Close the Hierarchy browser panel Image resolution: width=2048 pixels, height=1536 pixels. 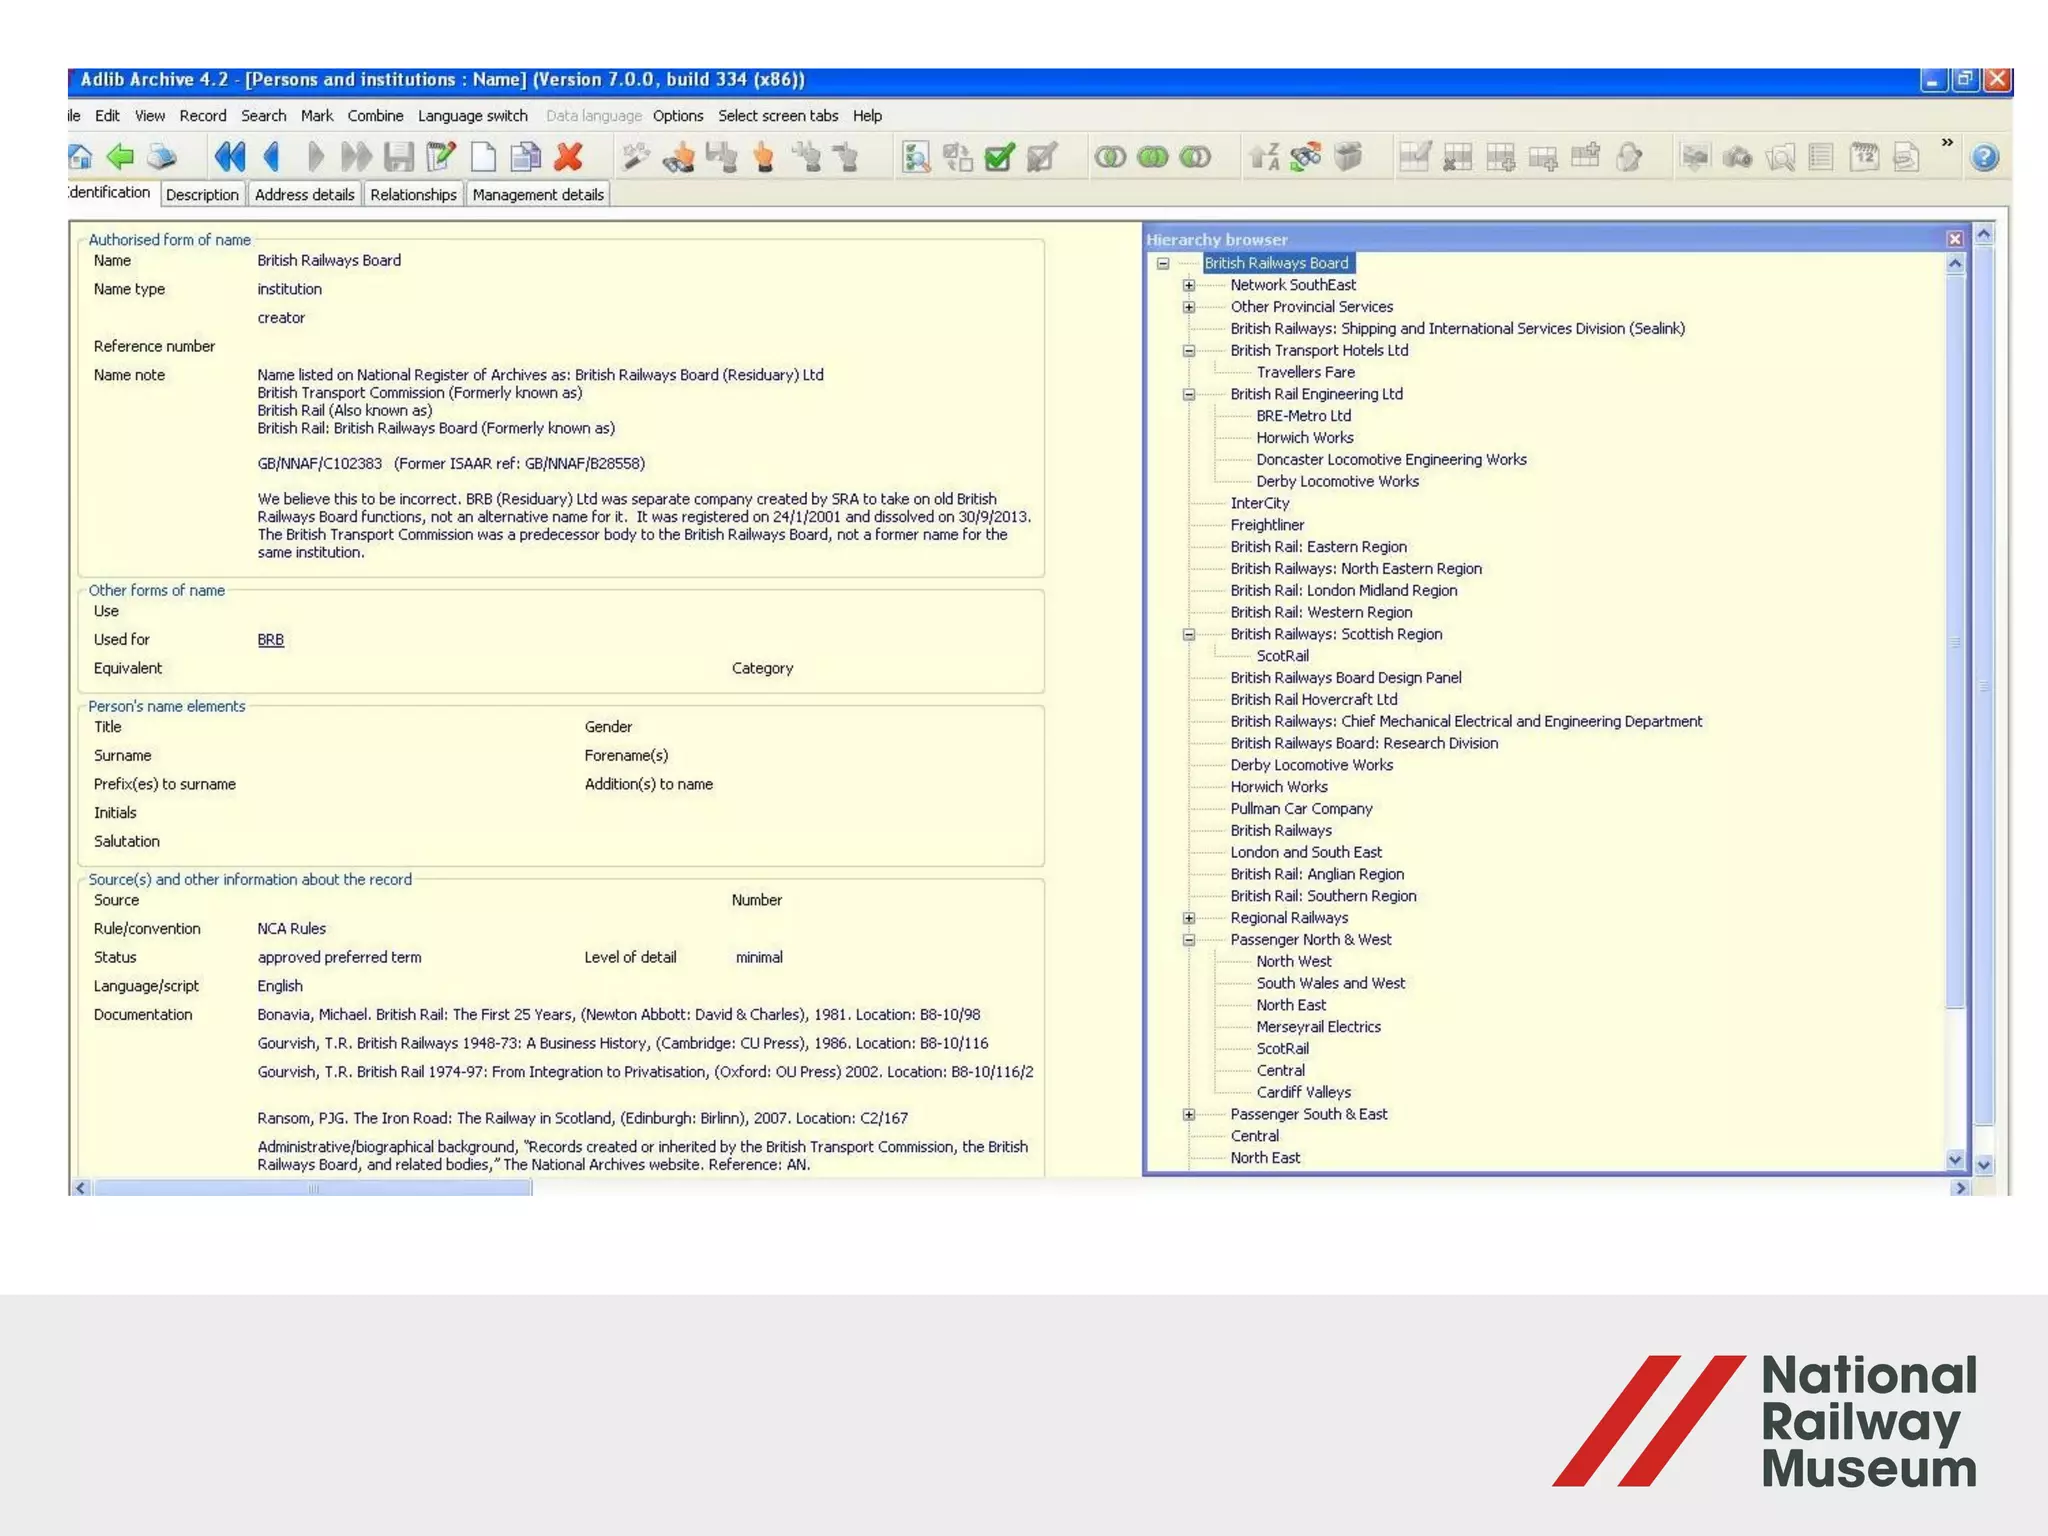[1955, 239]
